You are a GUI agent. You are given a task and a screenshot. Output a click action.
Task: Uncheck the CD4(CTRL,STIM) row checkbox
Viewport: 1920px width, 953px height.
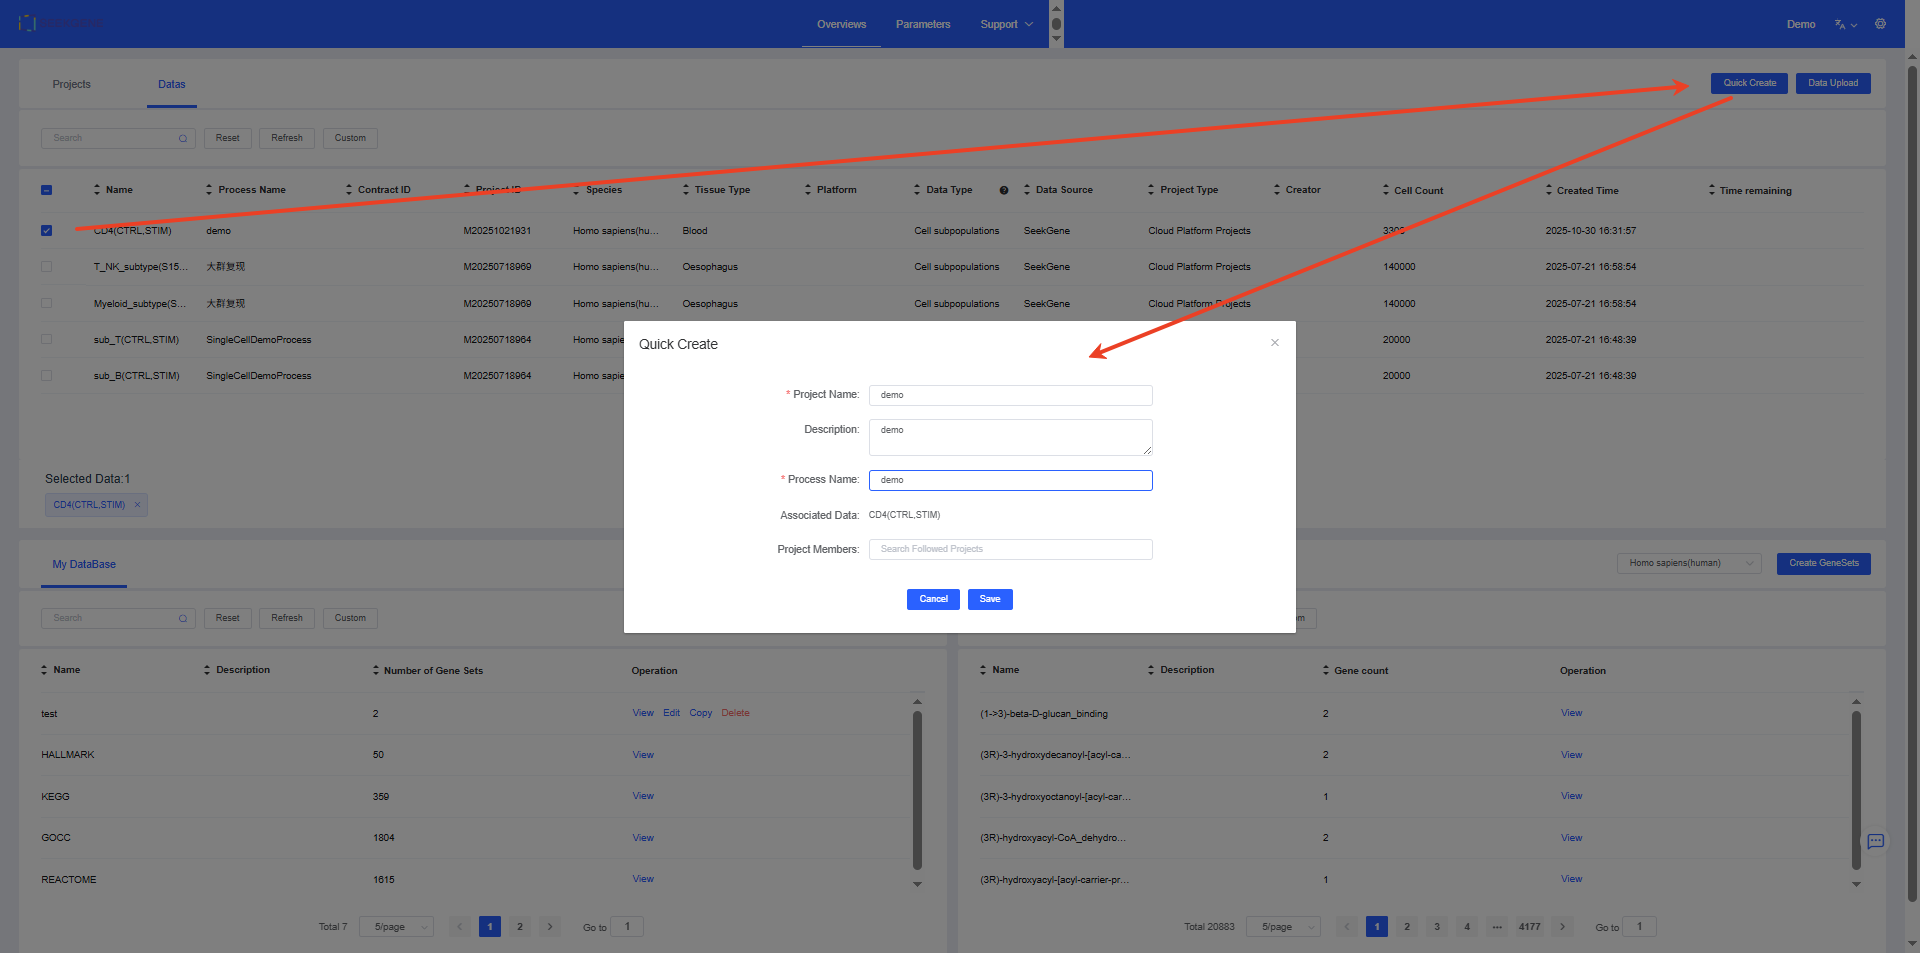coord(47,231)
